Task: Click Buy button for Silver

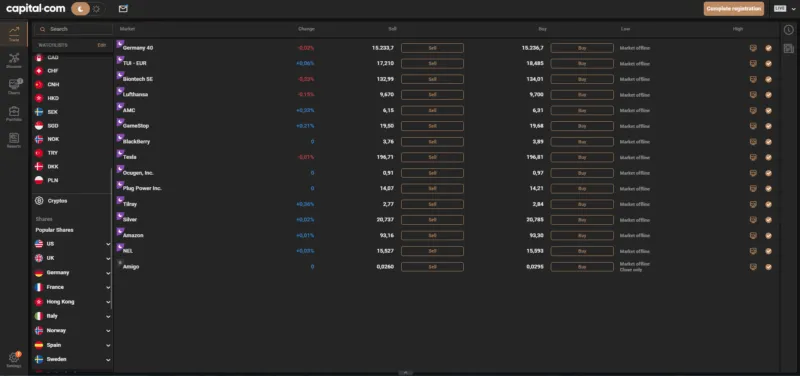Action: (582, 220)
